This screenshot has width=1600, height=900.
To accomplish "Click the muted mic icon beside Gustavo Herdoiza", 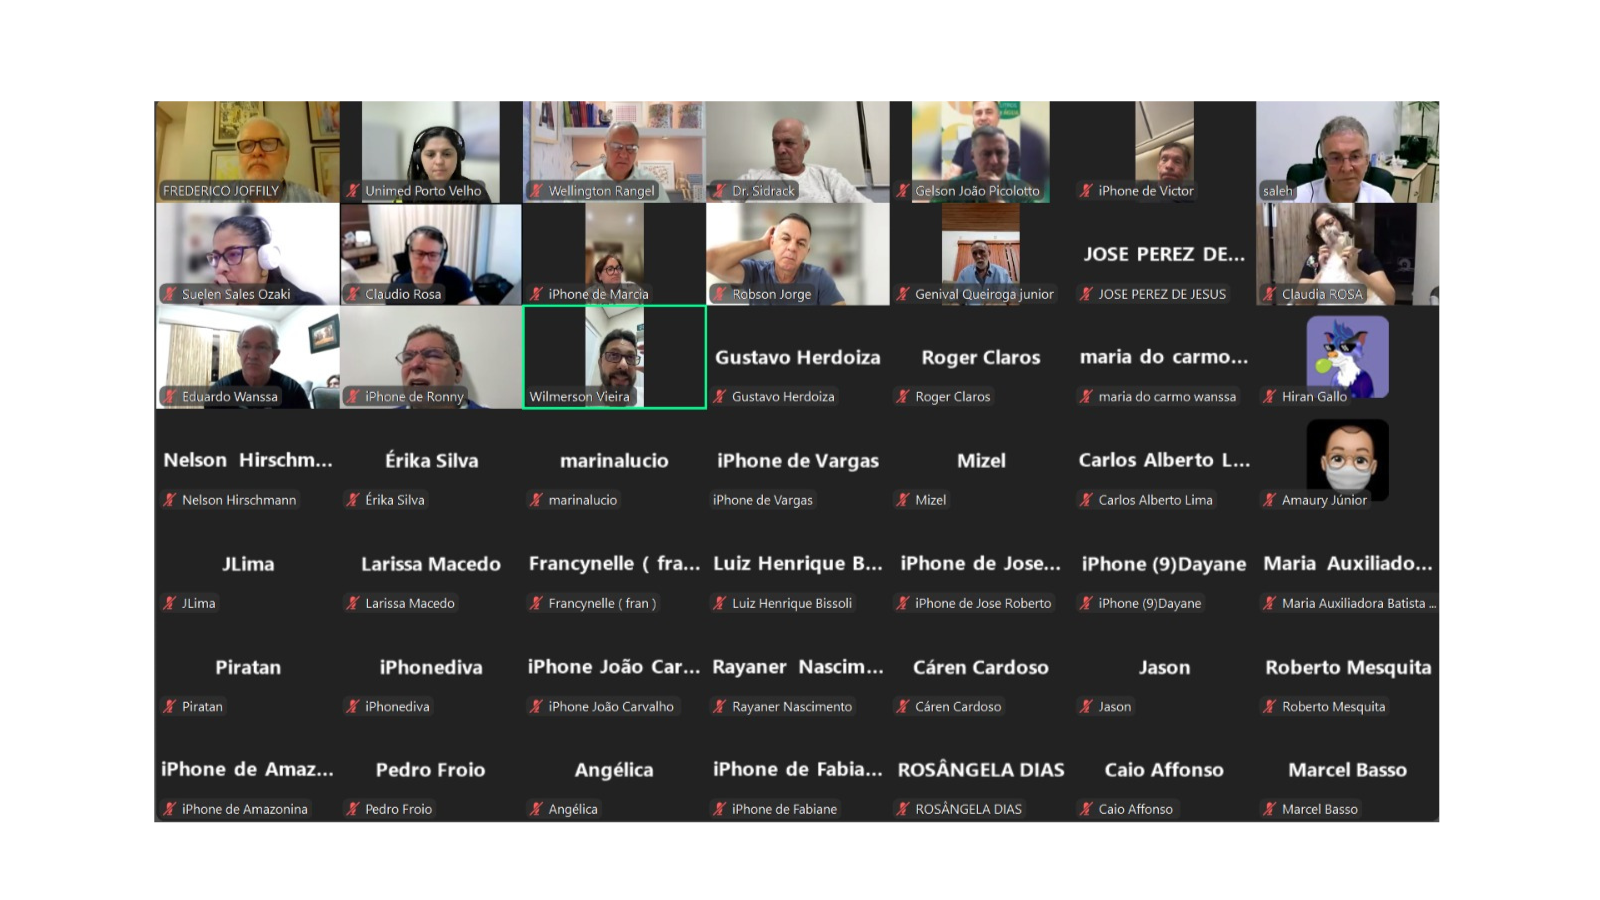I will 720,397.
